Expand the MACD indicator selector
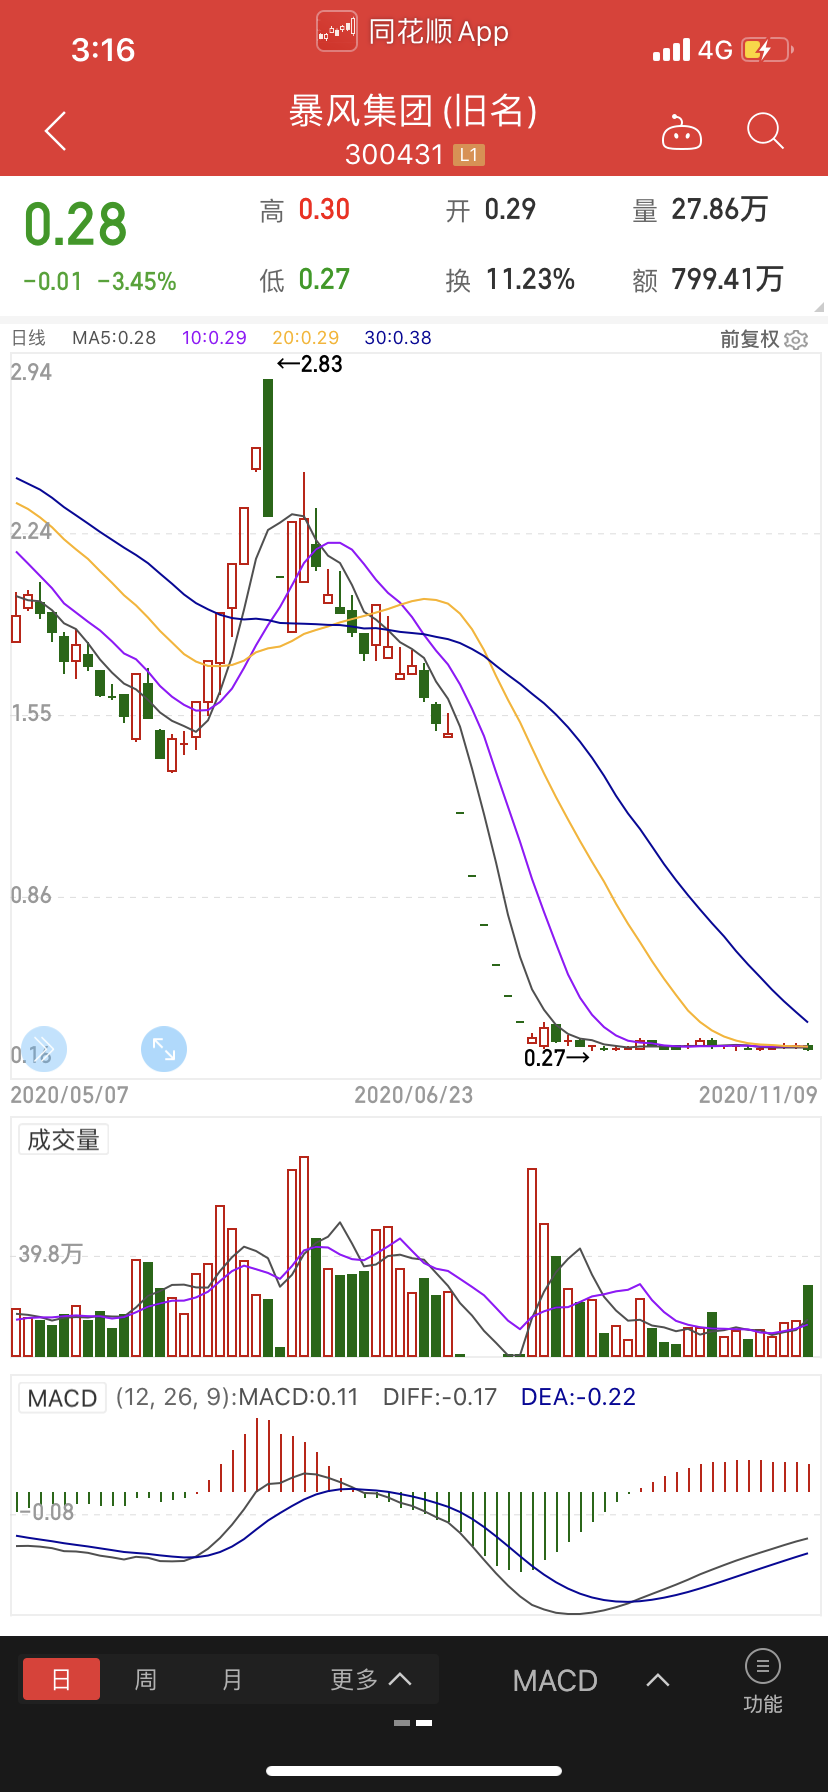 pos(657,1680)
